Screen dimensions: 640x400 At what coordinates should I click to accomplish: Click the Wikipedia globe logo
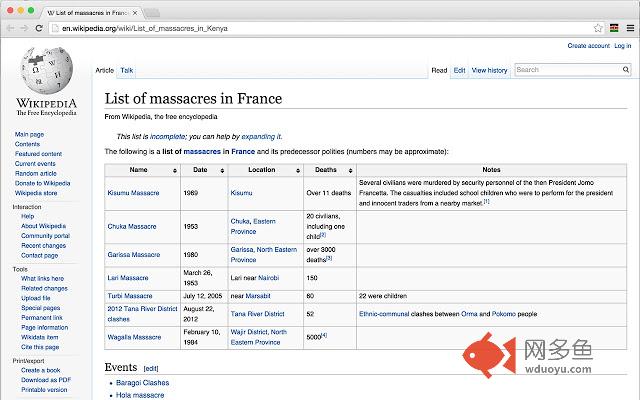click(x=47, y=70)
